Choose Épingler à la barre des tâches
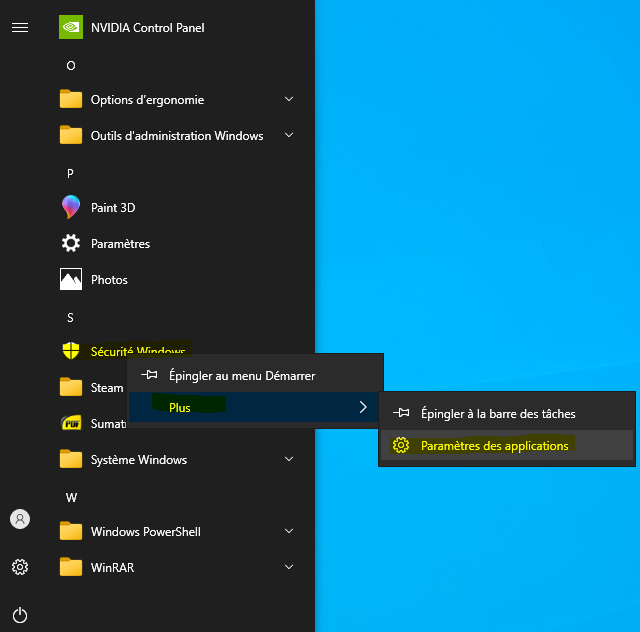 pyautogui.click(x=507, y=414)
